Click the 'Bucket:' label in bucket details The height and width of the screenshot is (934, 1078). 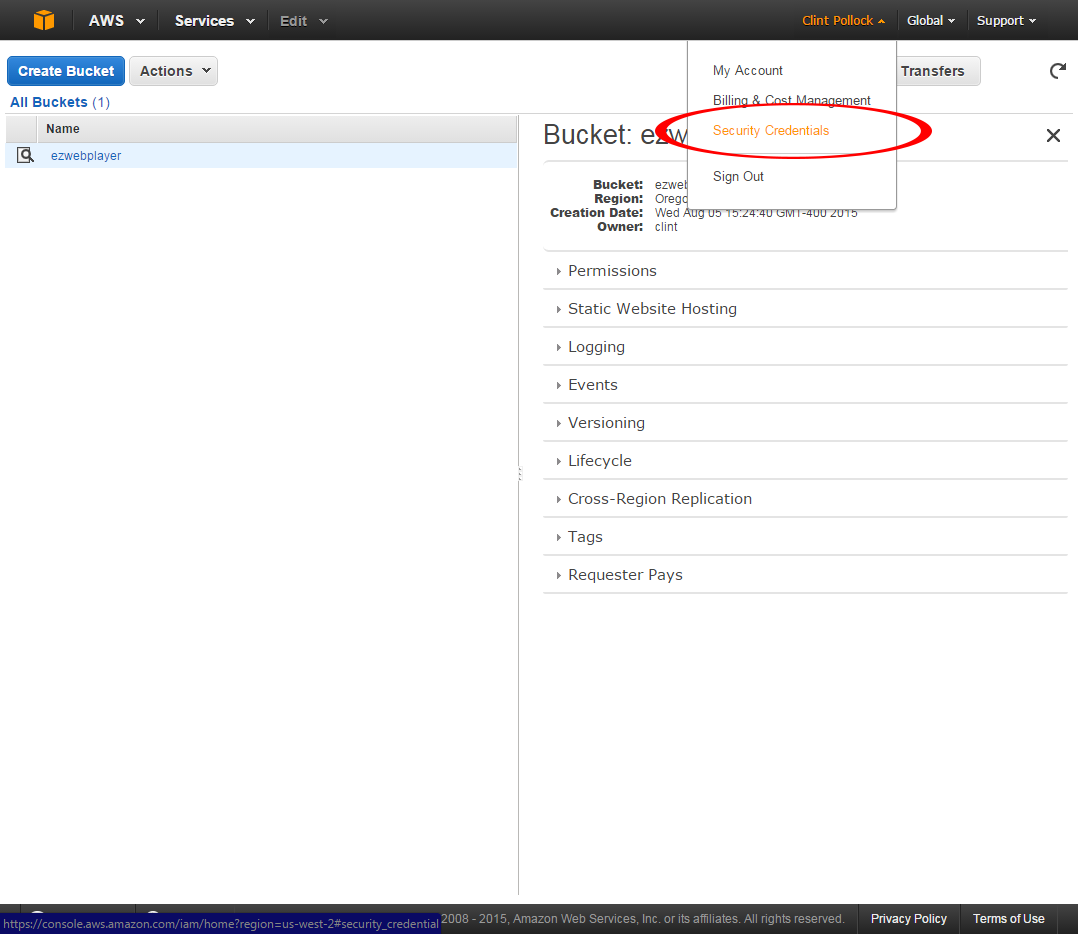point(617,185)
